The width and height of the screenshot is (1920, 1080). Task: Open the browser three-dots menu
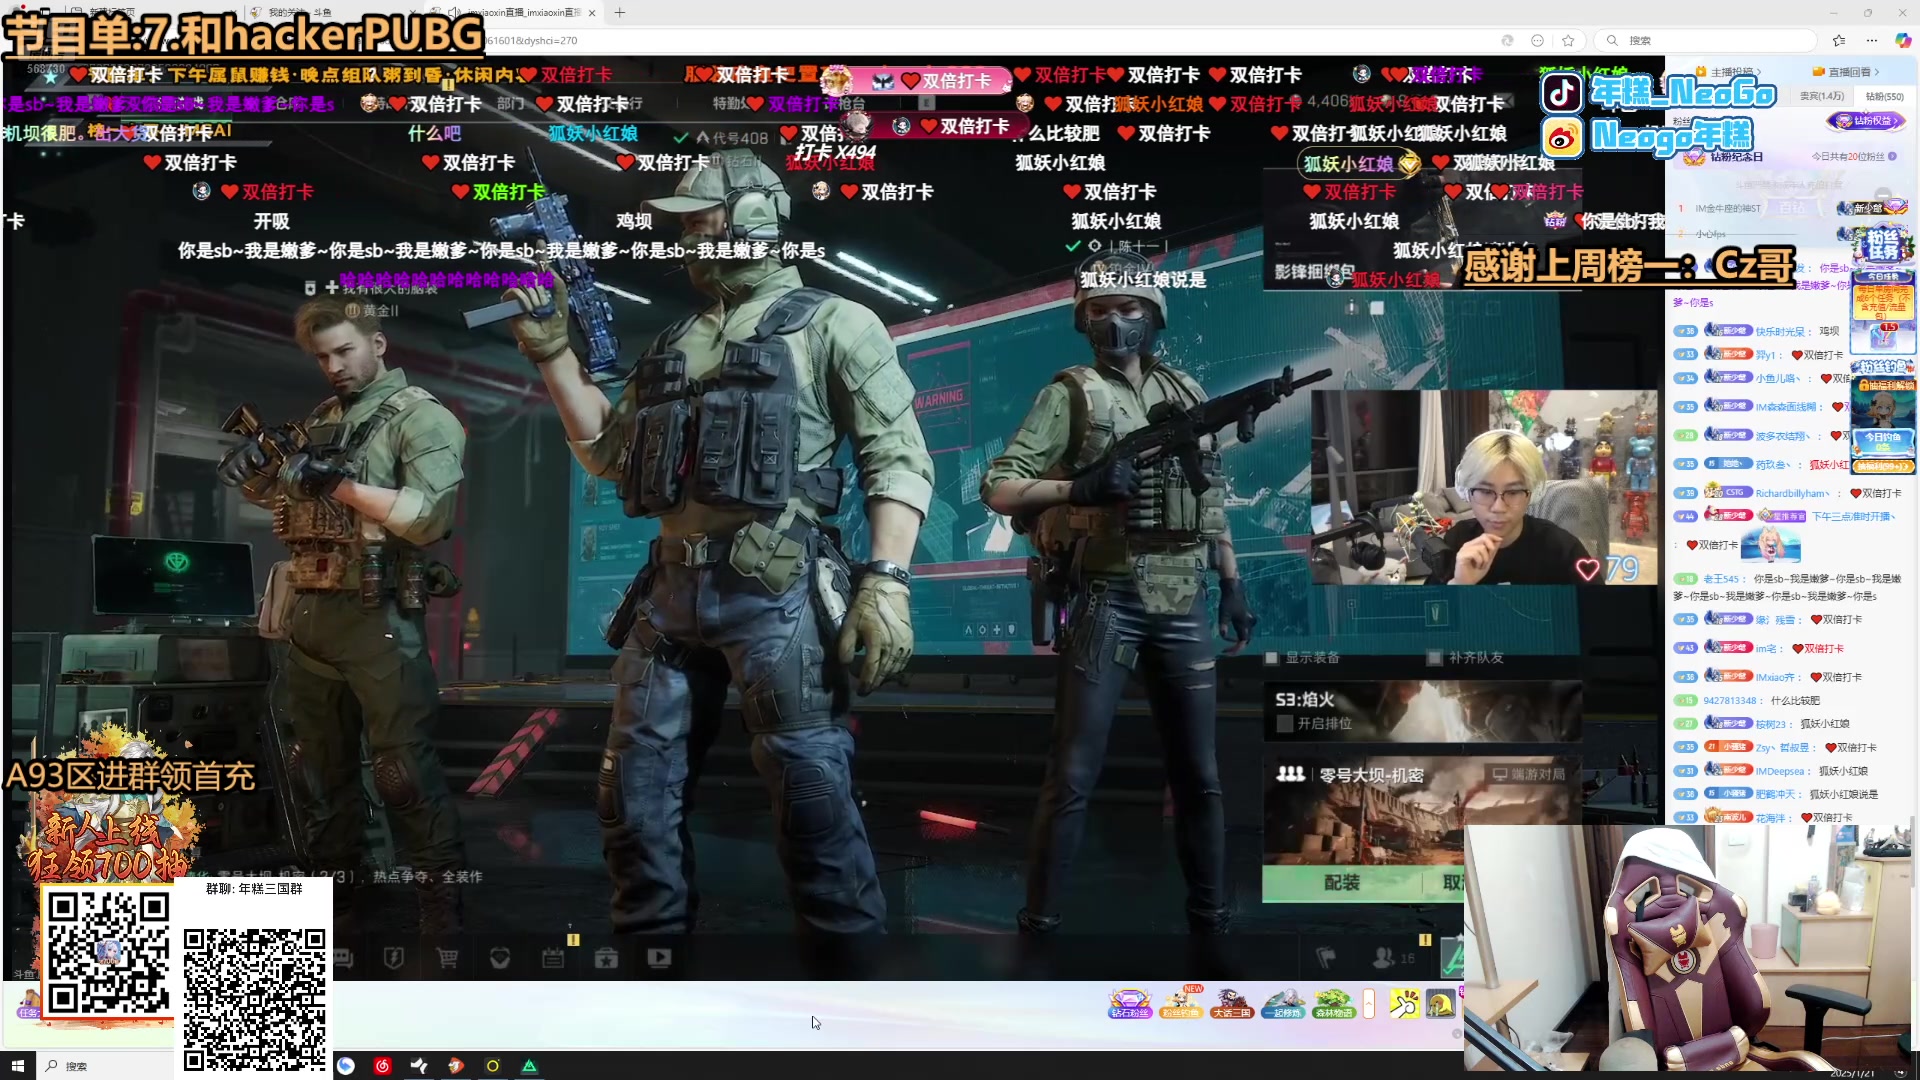pyautogui.click(x=1871, y=40)
